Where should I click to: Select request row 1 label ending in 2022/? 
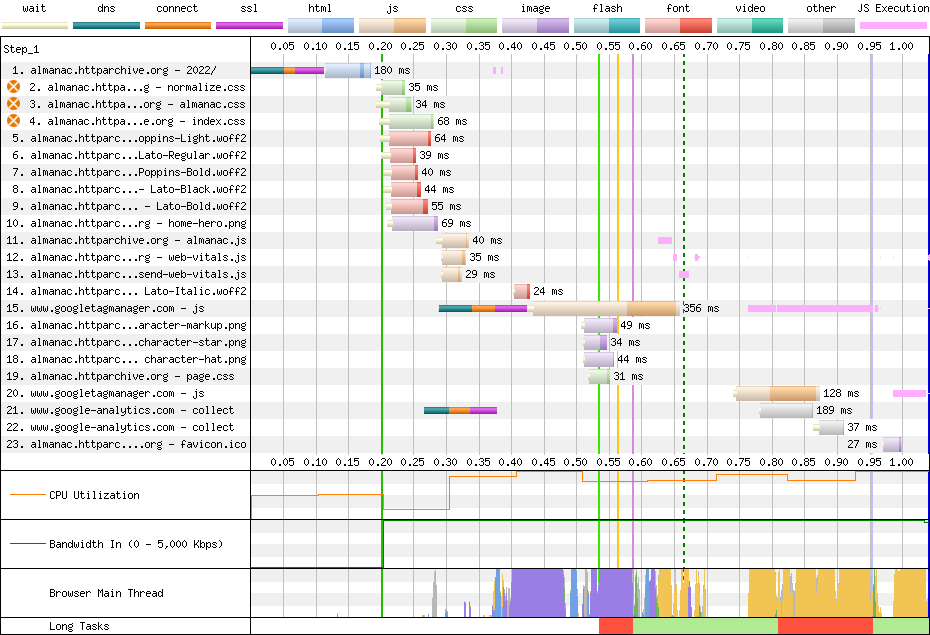pyautogui.click(x=114, y=70)
